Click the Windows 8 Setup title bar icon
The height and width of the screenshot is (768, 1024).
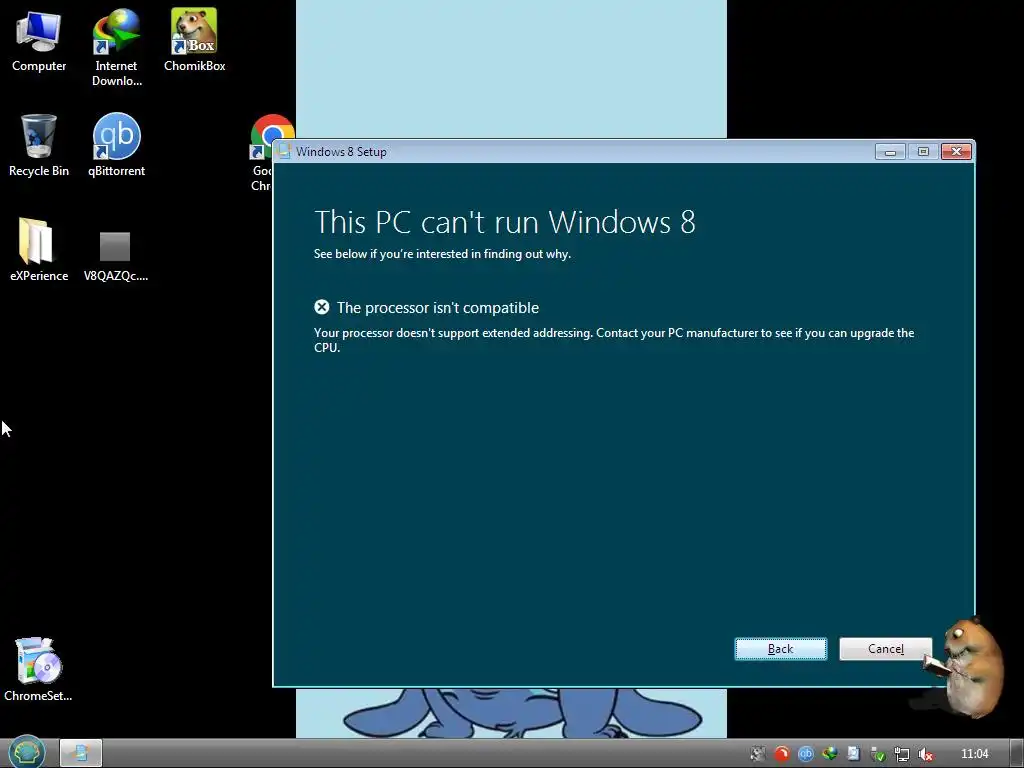284,152
